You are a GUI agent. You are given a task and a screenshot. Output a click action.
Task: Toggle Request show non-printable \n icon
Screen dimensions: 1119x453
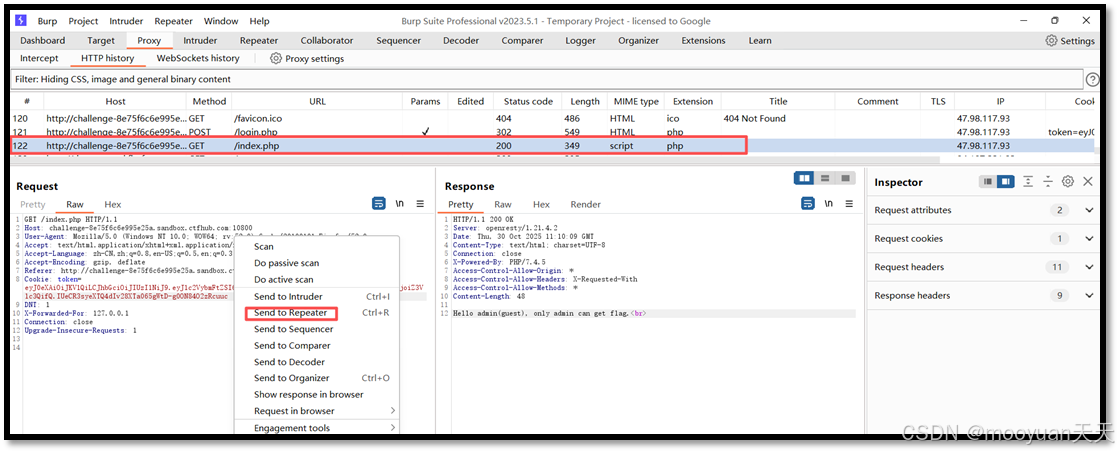click(400, 203)
